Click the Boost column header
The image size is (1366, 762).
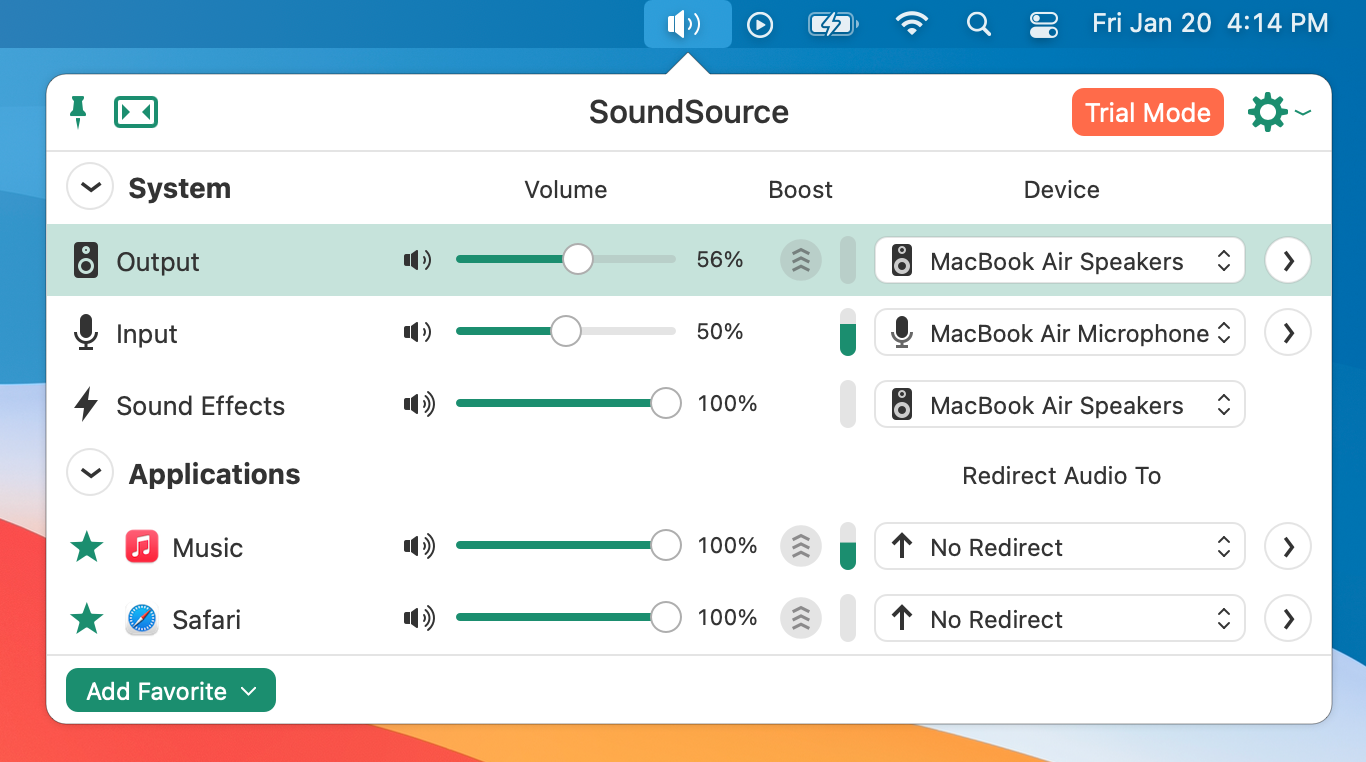coord(800,190)
